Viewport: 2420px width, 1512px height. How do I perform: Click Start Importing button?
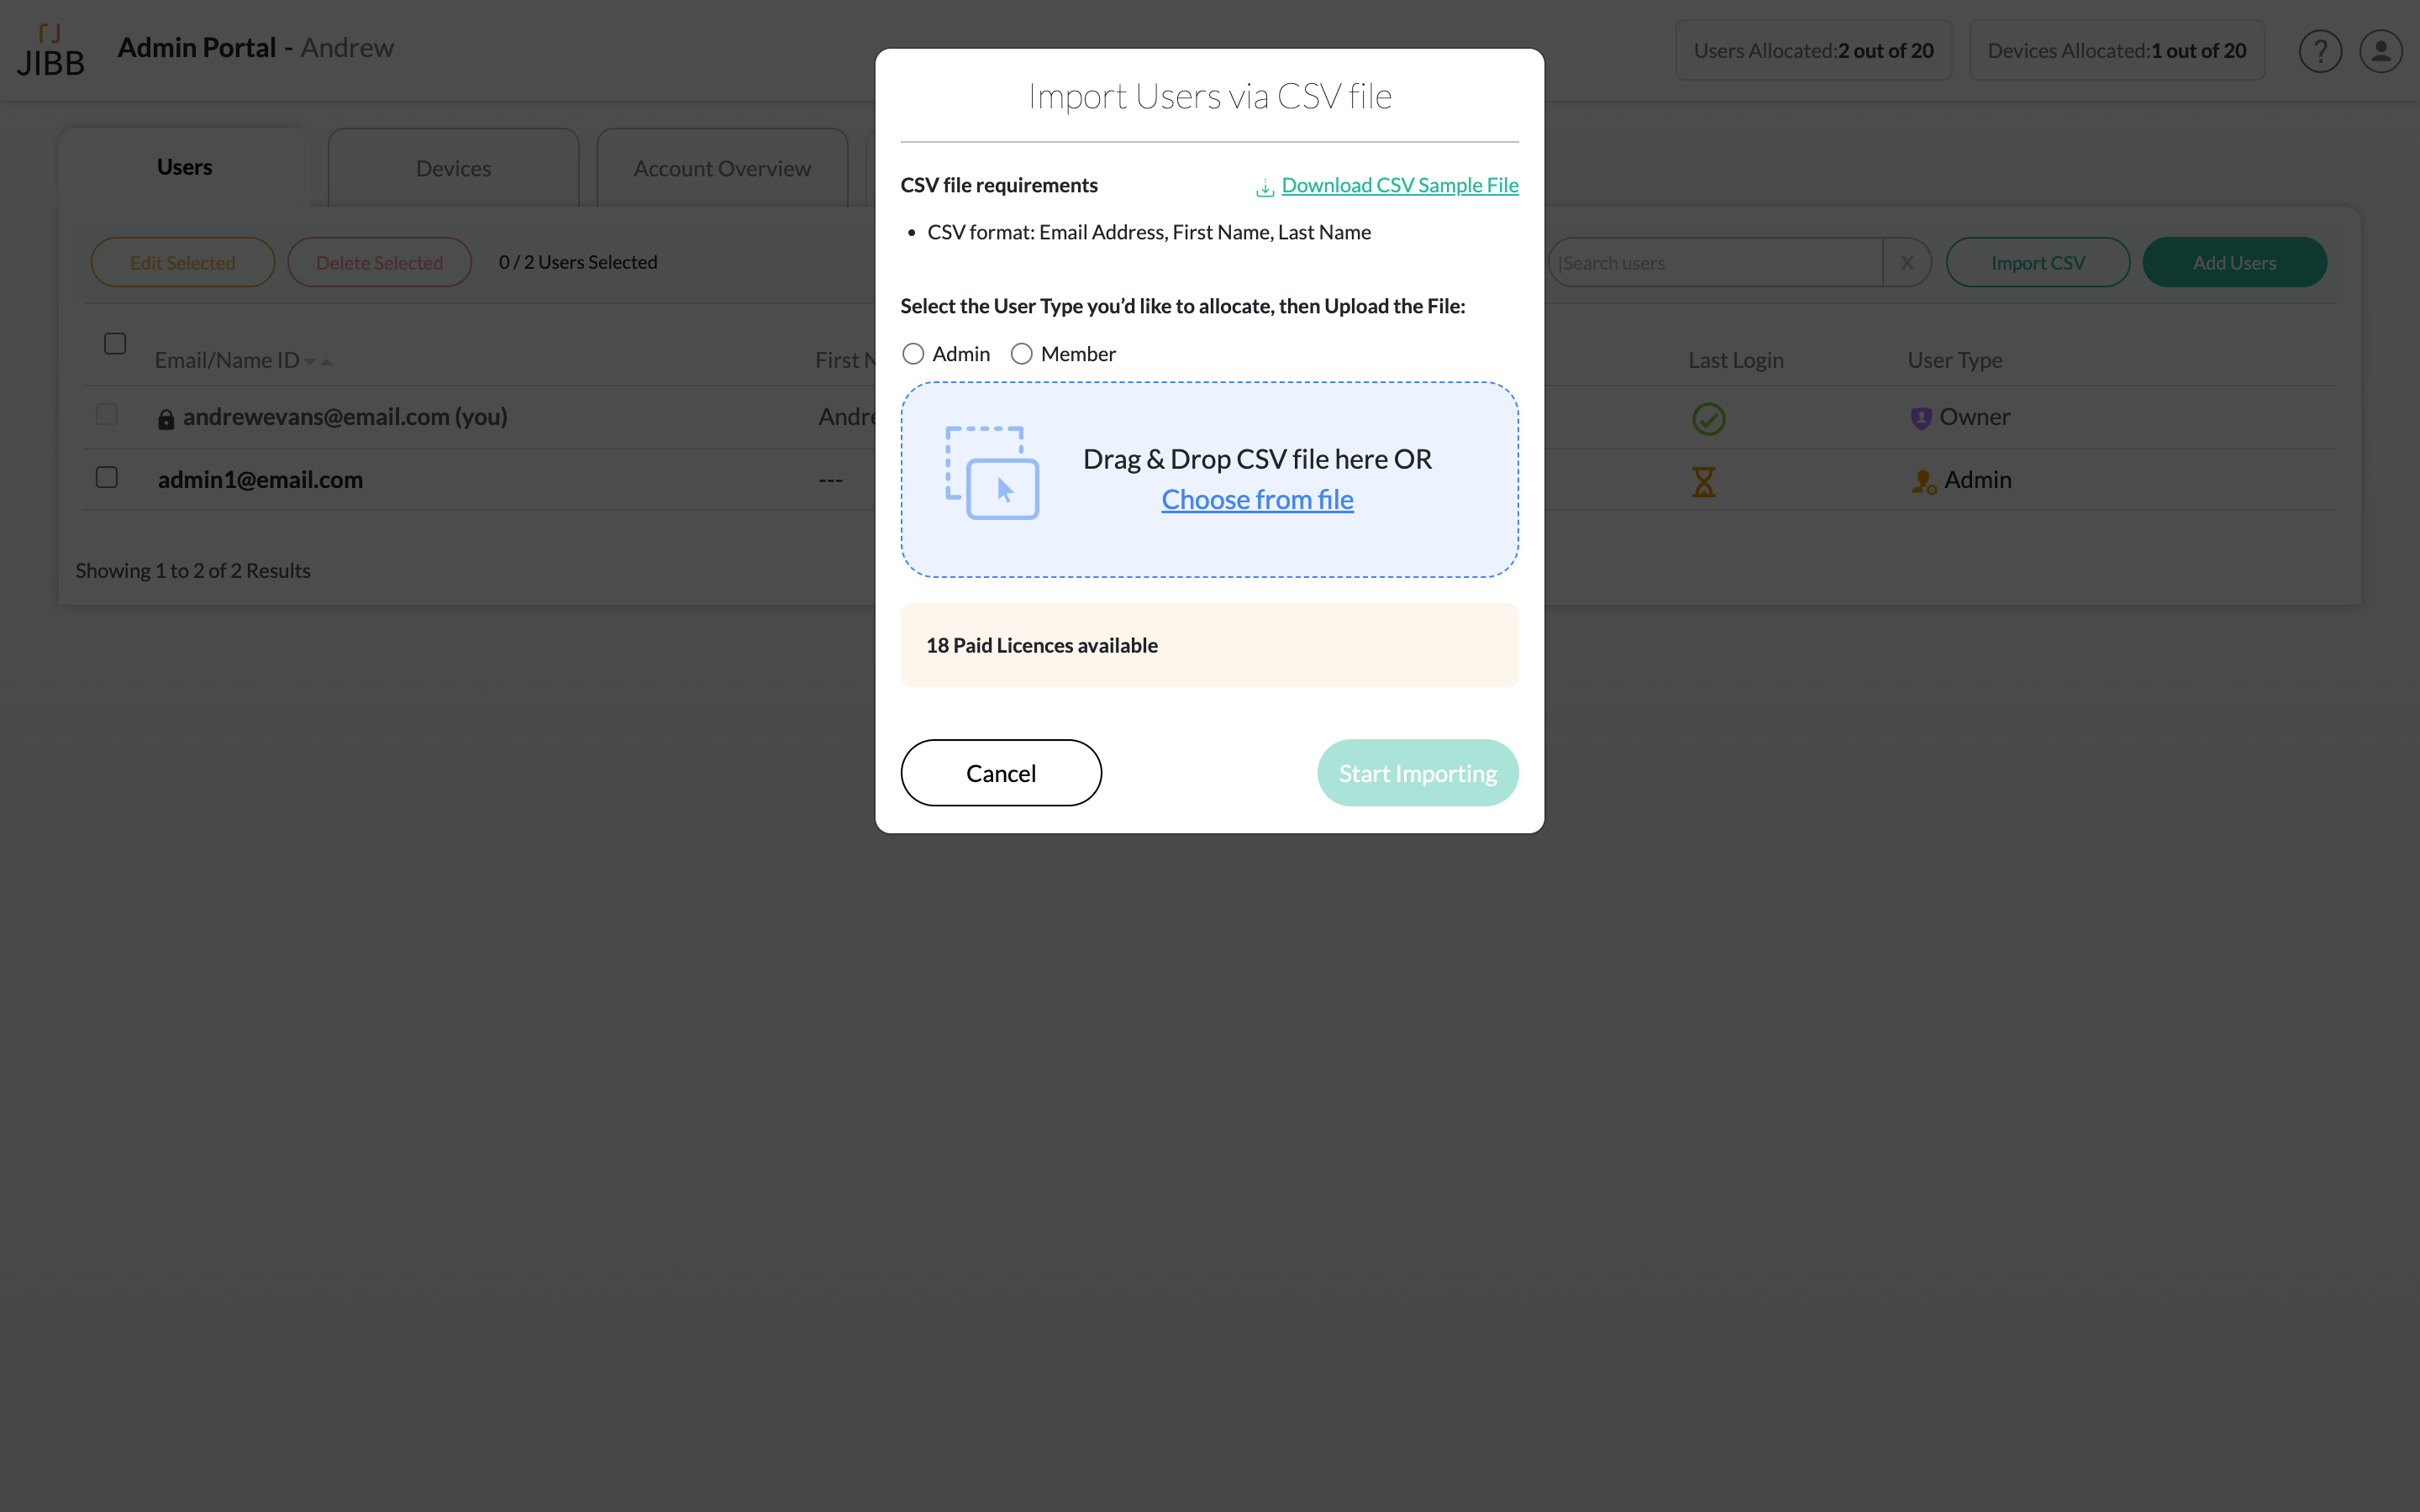1418,773
